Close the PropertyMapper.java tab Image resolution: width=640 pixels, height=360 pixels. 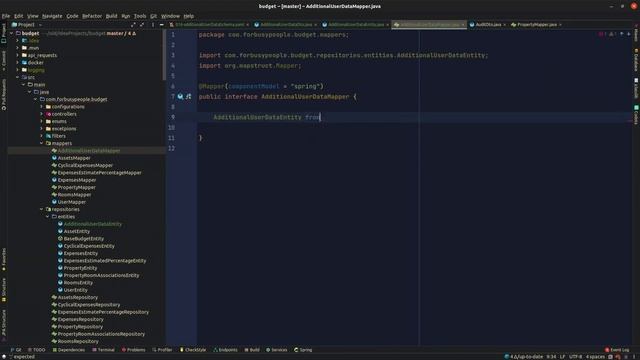click(x=560, y=25)
